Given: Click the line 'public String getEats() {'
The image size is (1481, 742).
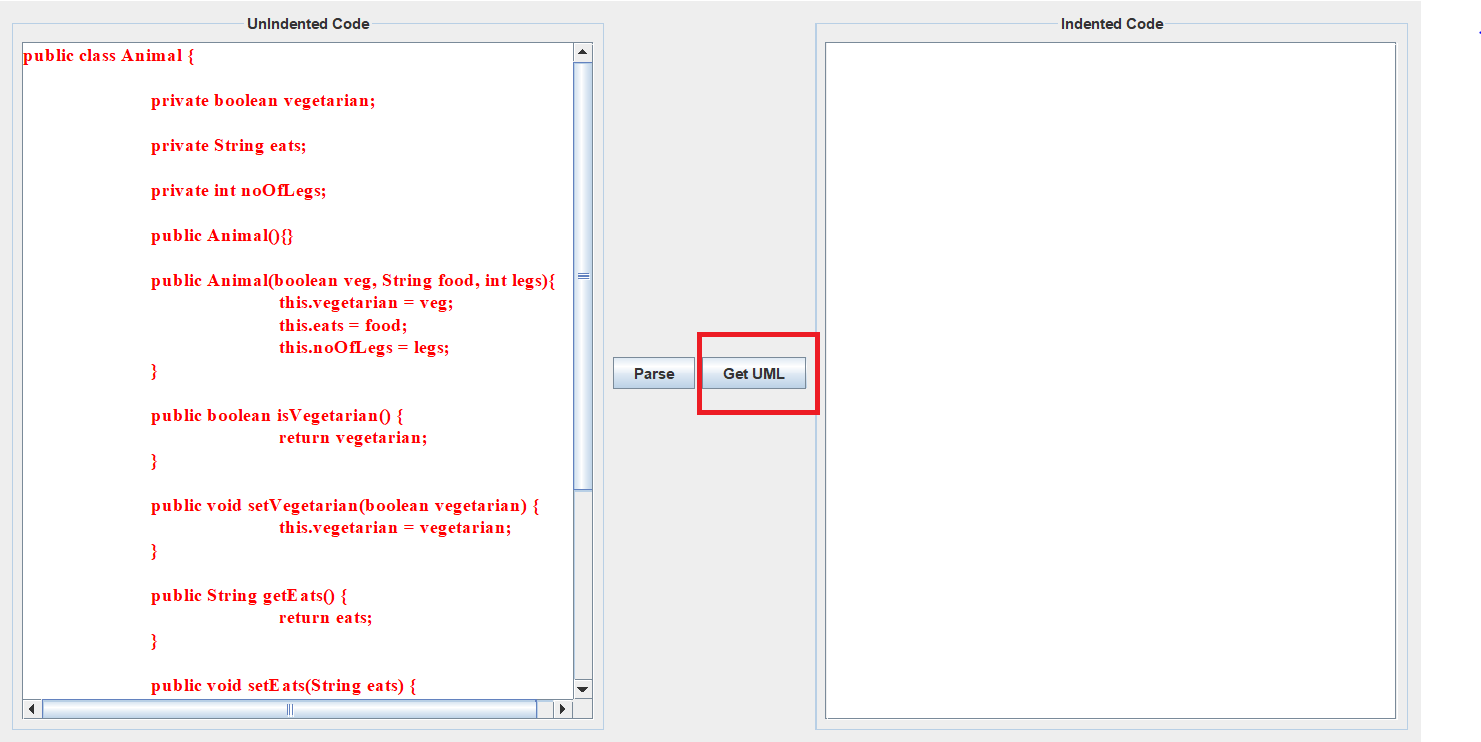Looking at the screenshot, I should coord(249,596).
